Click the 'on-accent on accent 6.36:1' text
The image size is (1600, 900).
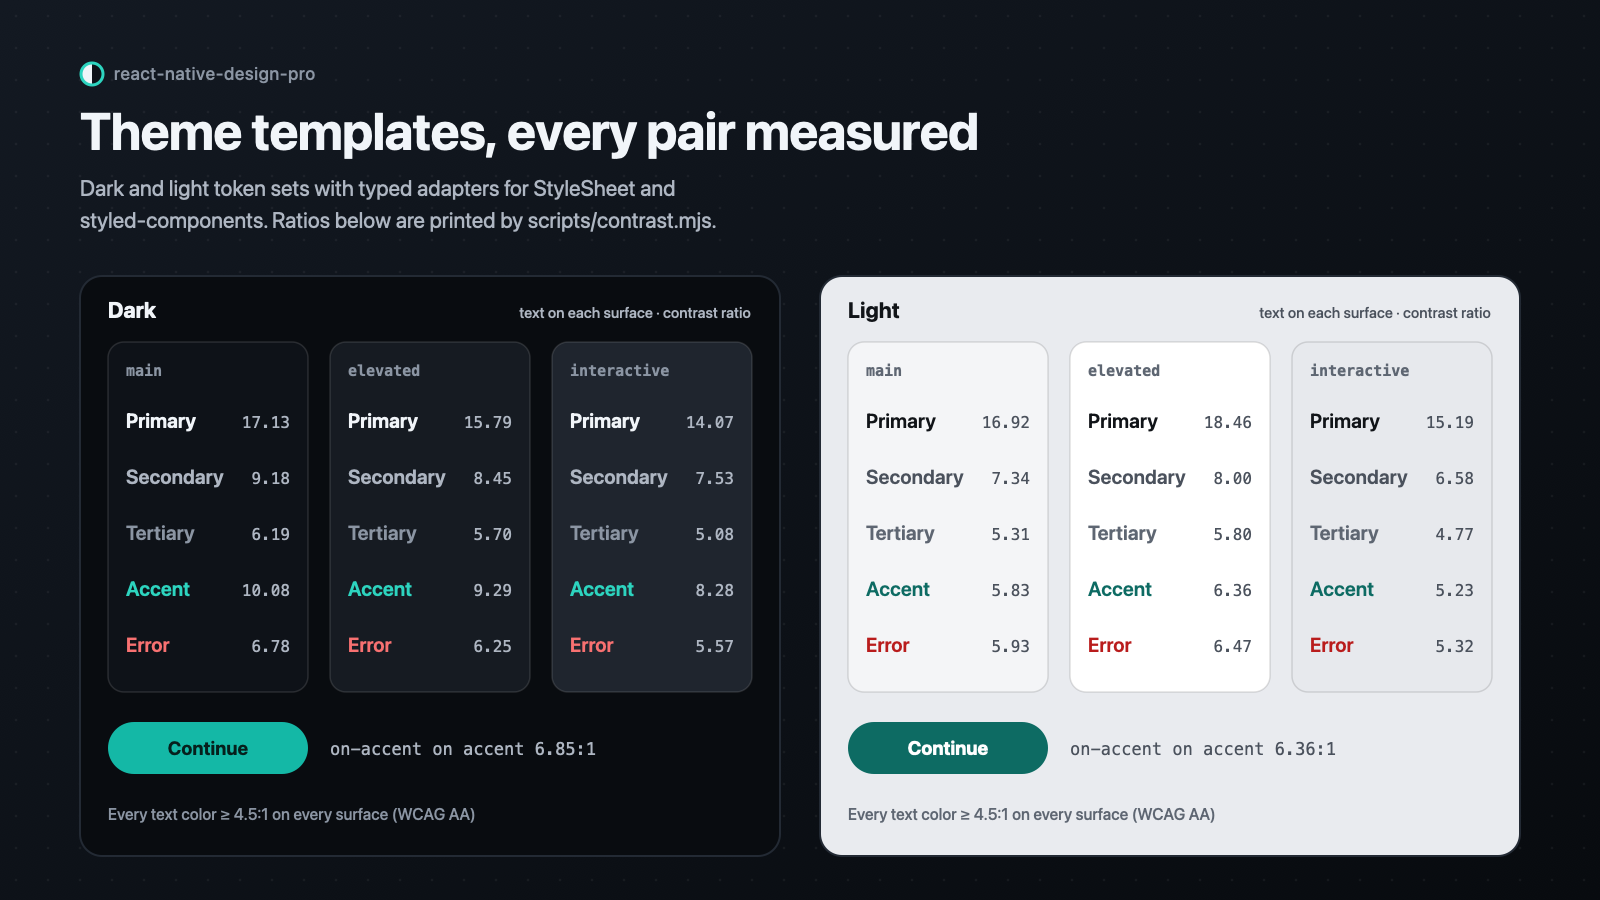pyautogui.click(x=1203, y=749)
